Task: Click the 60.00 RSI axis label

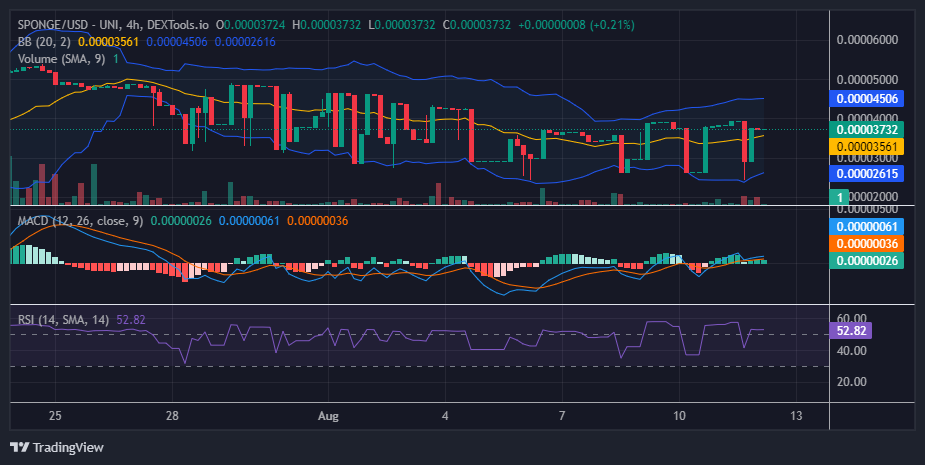Action: click(852, 319)
